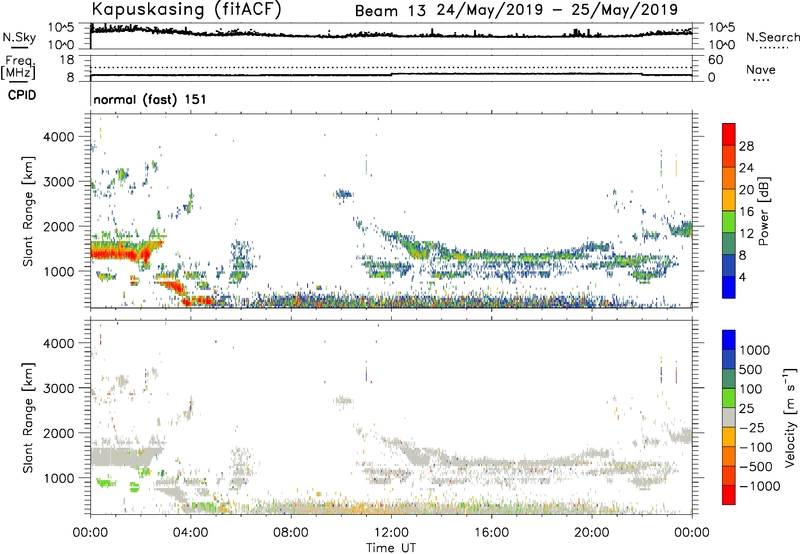
Task: Click the 2000 tick in velocity panel
Action: point(59,433)
